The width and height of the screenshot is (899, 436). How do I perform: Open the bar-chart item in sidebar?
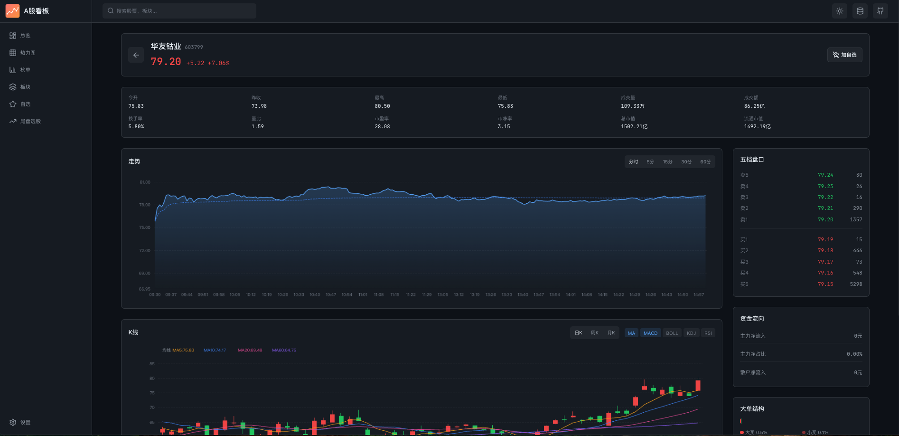tap(13, 70)
